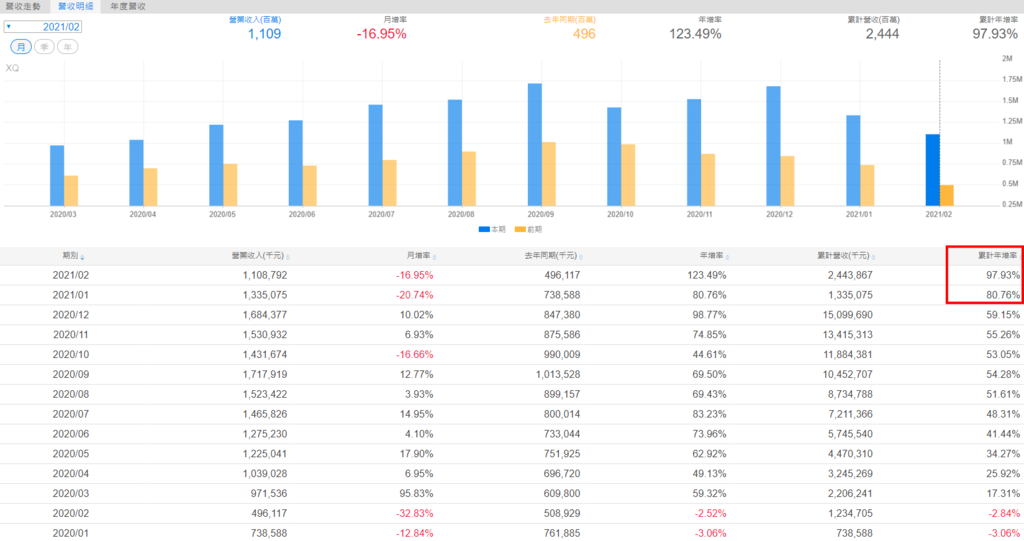Click the blue 2020/03 chart bar

[x=57, y=176]
